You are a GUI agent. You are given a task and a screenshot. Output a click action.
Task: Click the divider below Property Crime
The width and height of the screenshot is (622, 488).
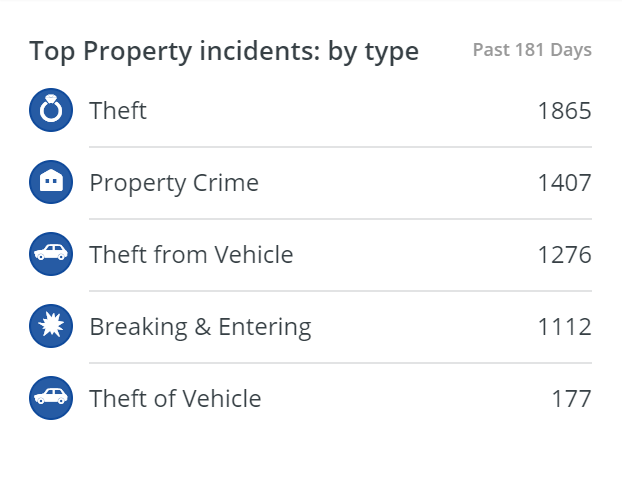point(340,219)
